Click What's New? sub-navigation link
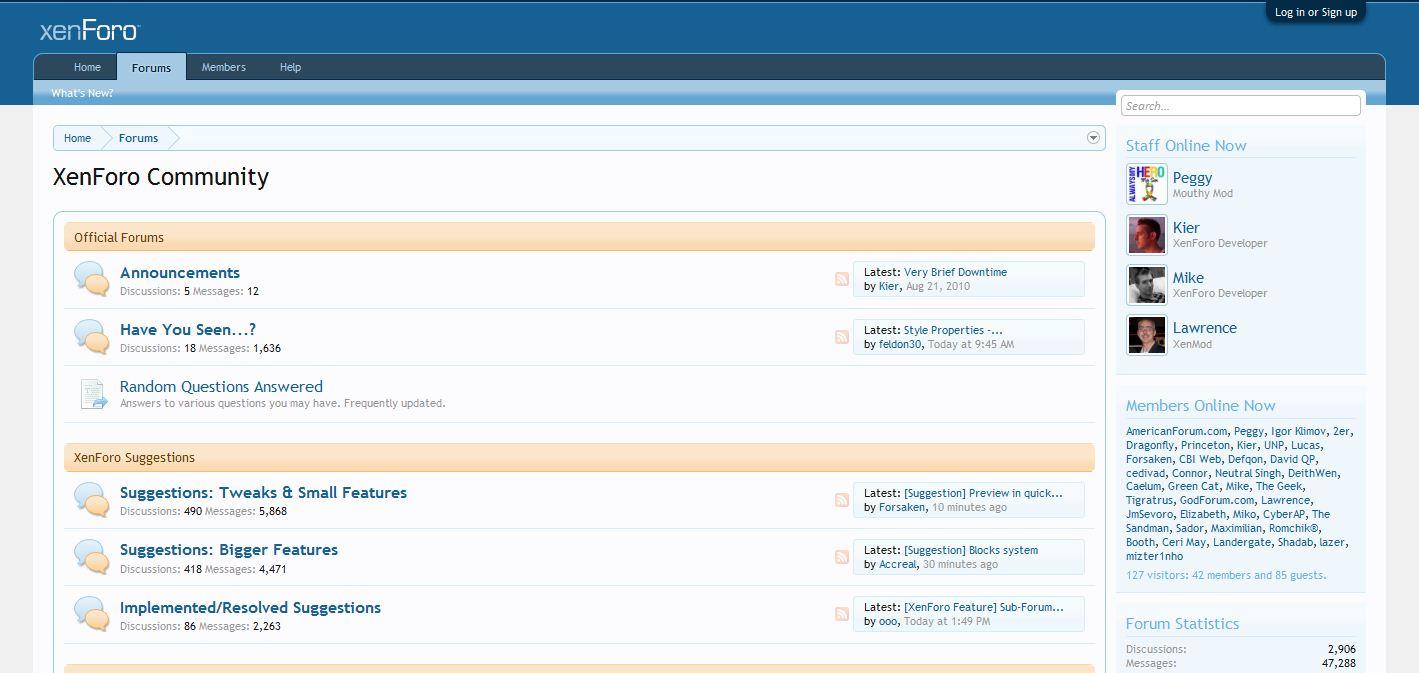The image size is (1419, 673). (x=82, y=93)
